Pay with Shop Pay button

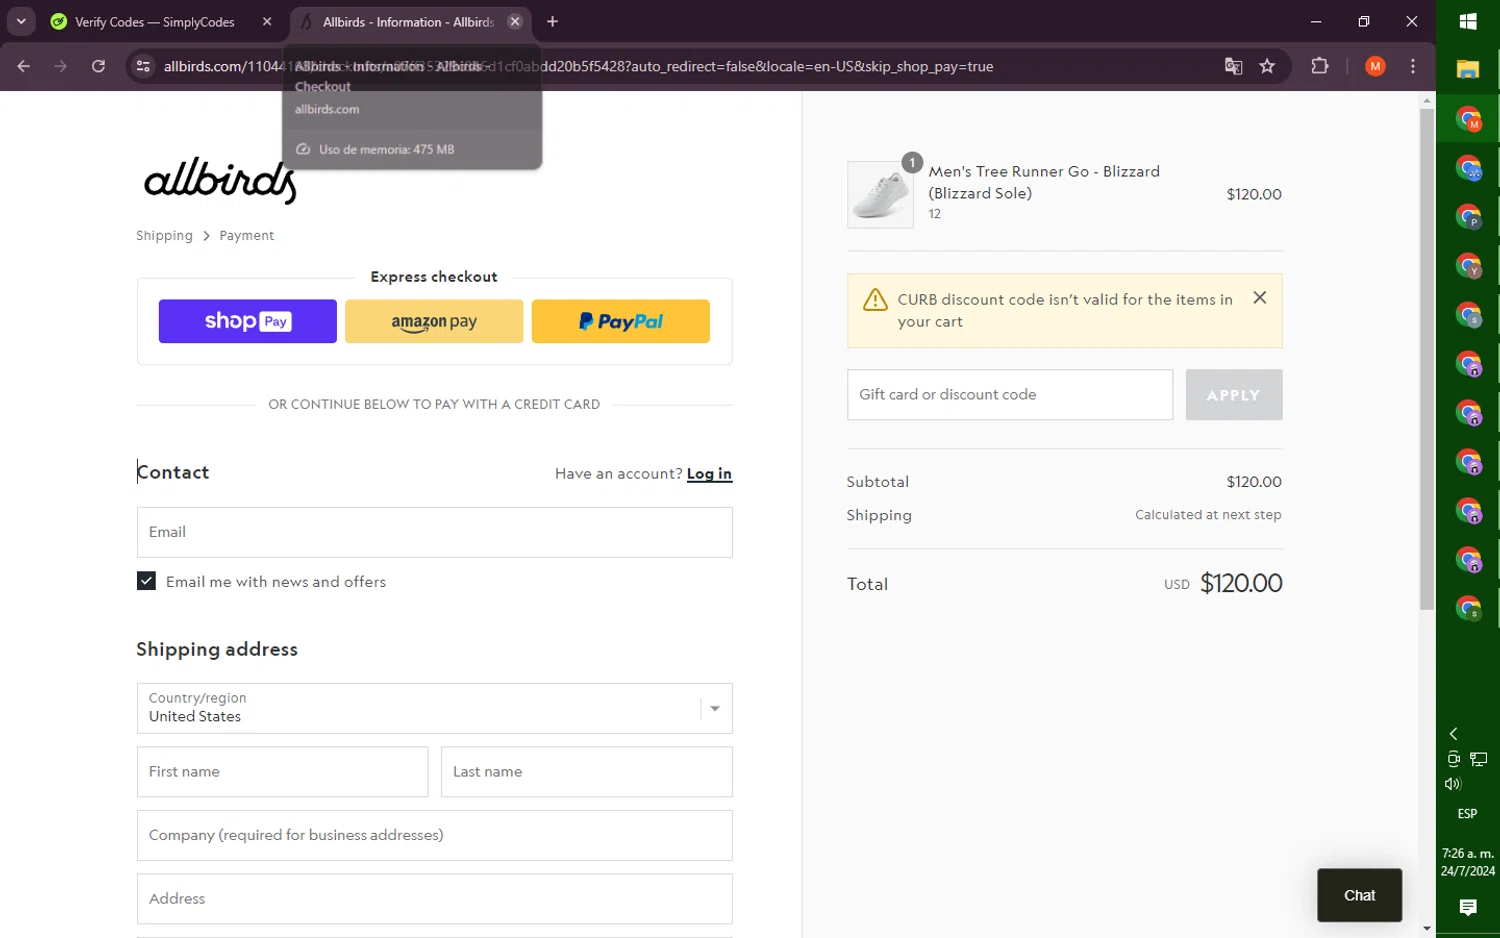247,321
